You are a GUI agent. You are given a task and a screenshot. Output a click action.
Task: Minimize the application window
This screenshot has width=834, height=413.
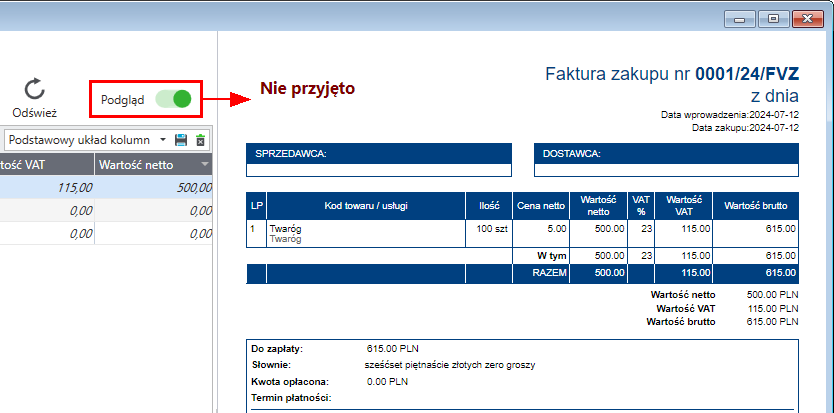(739, 18)
